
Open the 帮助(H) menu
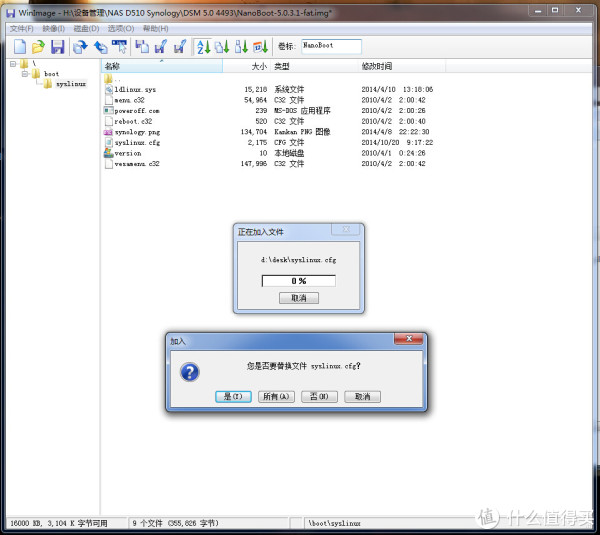(155, 28)
